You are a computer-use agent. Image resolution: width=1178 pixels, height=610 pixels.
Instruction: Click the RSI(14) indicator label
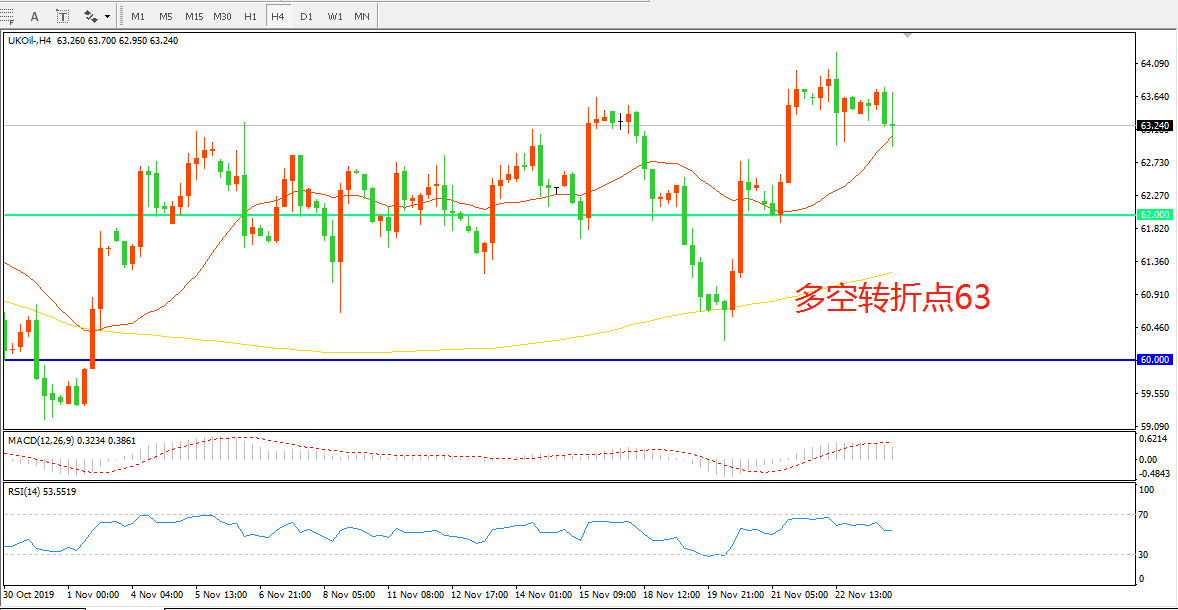[x=42, y=491]
